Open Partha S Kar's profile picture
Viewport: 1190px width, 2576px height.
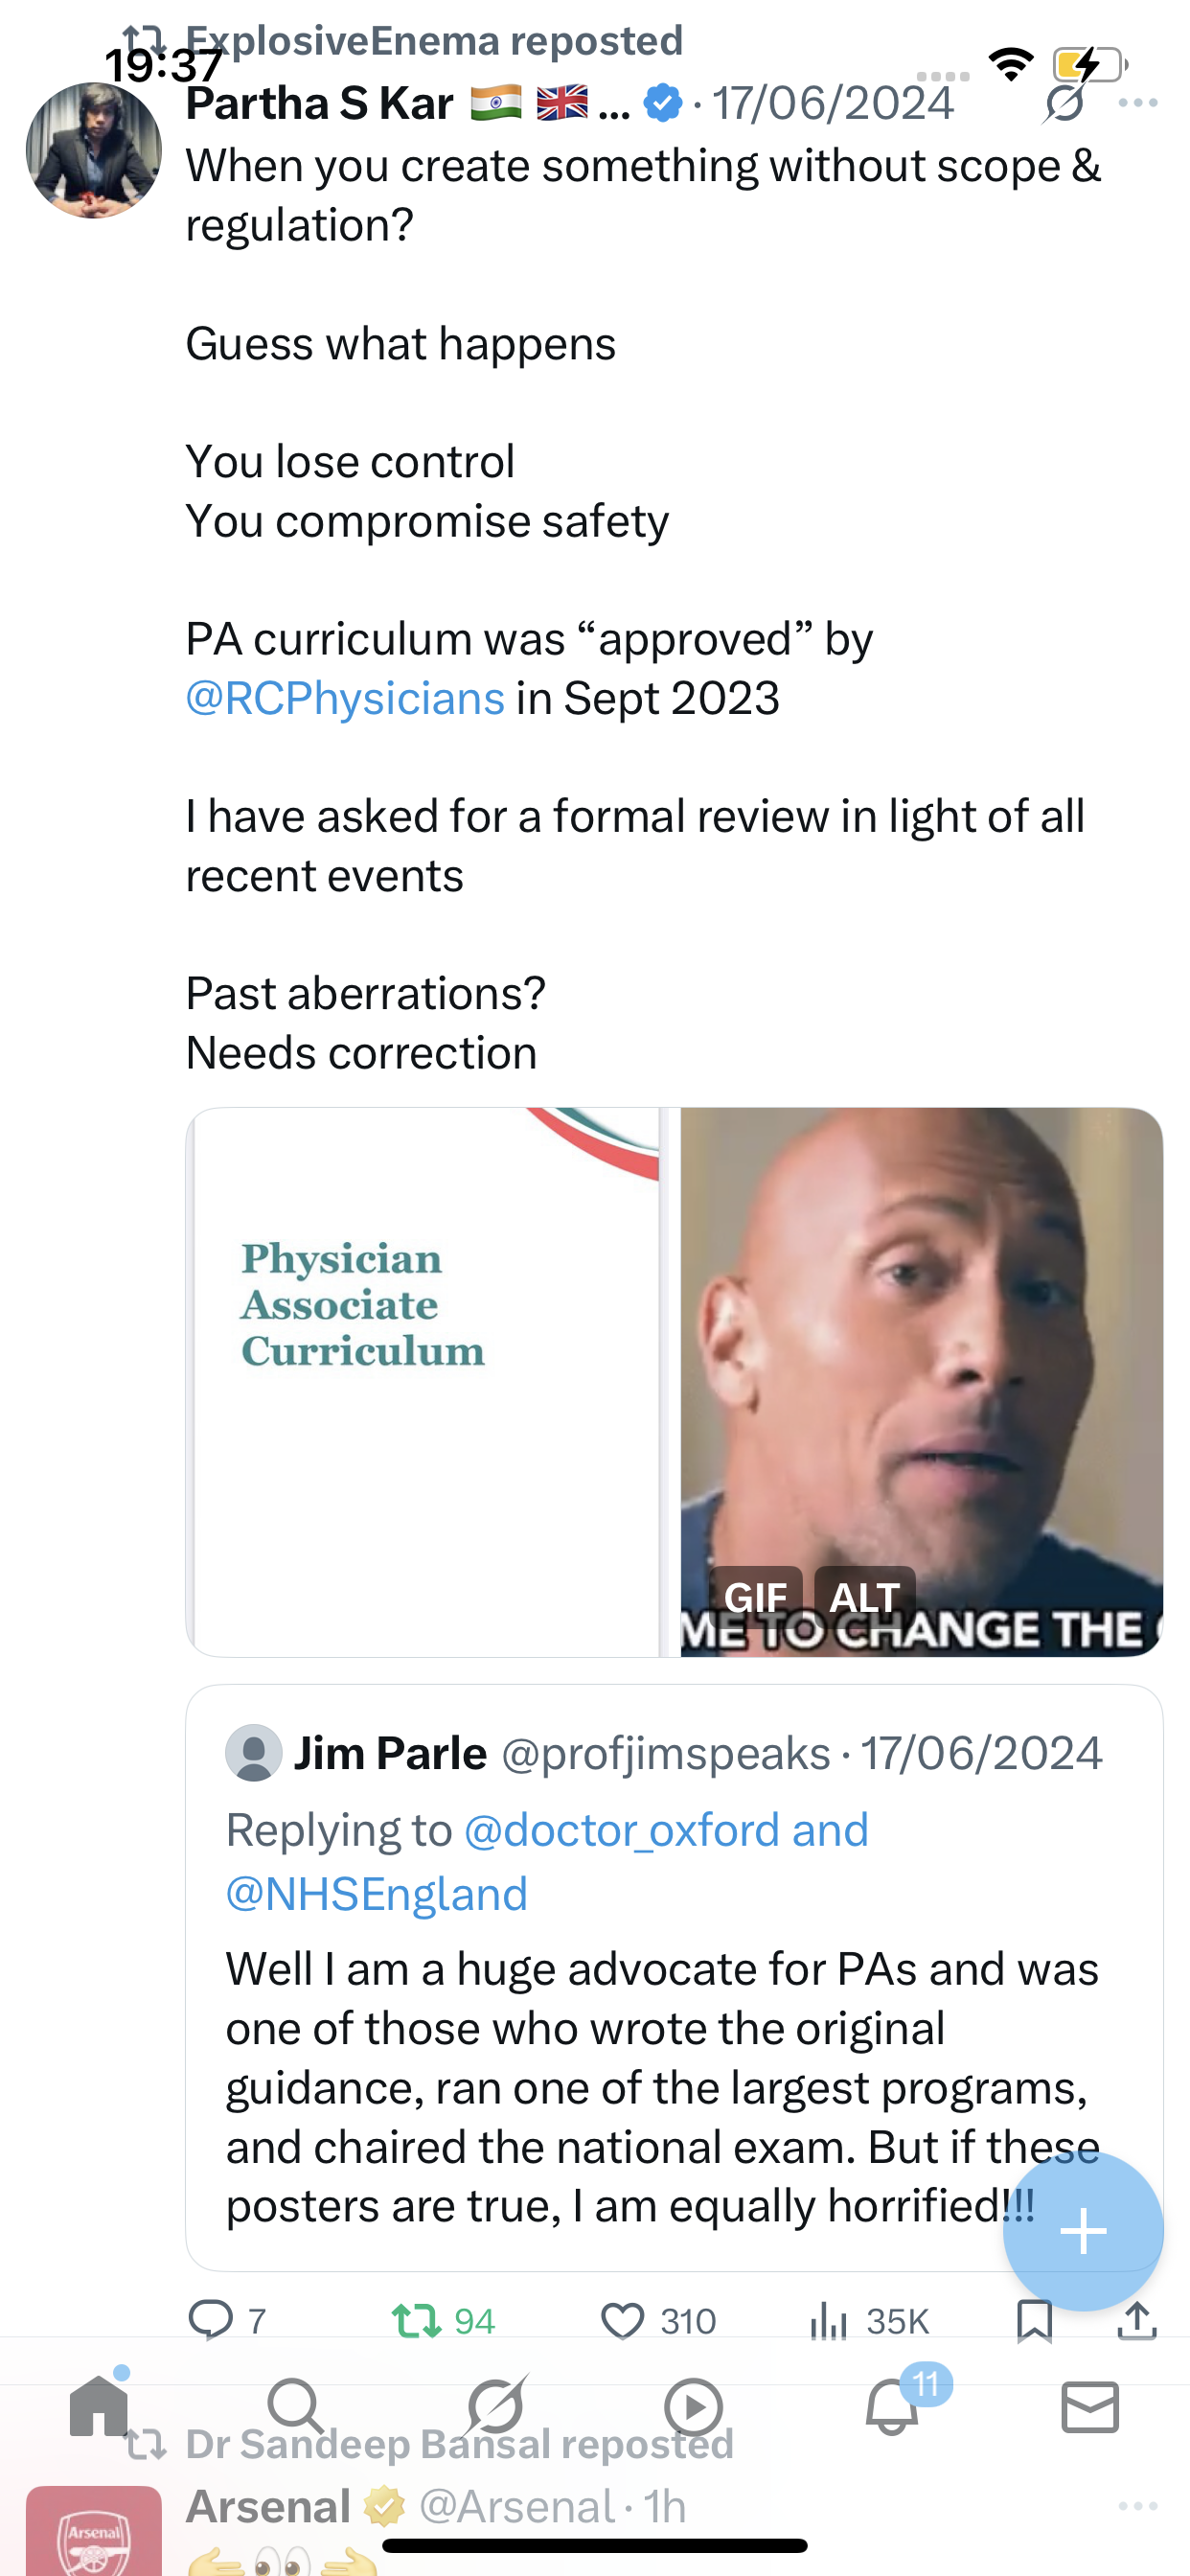[94, 150]
